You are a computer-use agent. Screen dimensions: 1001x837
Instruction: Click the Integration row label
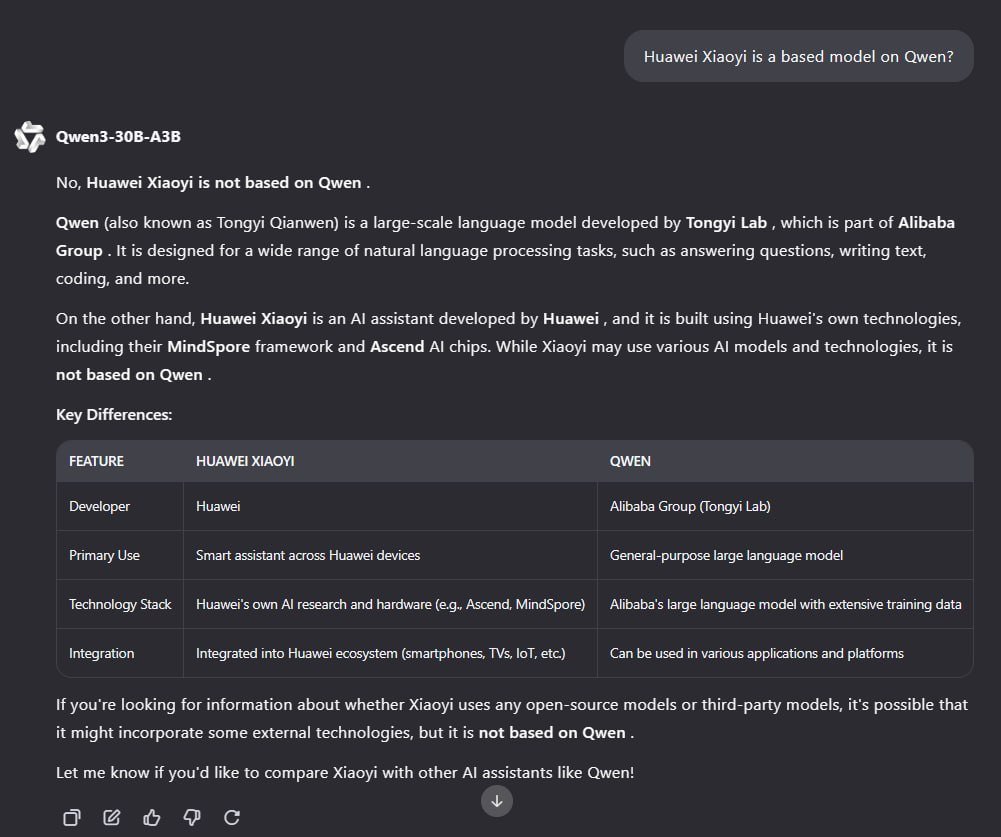102,653
